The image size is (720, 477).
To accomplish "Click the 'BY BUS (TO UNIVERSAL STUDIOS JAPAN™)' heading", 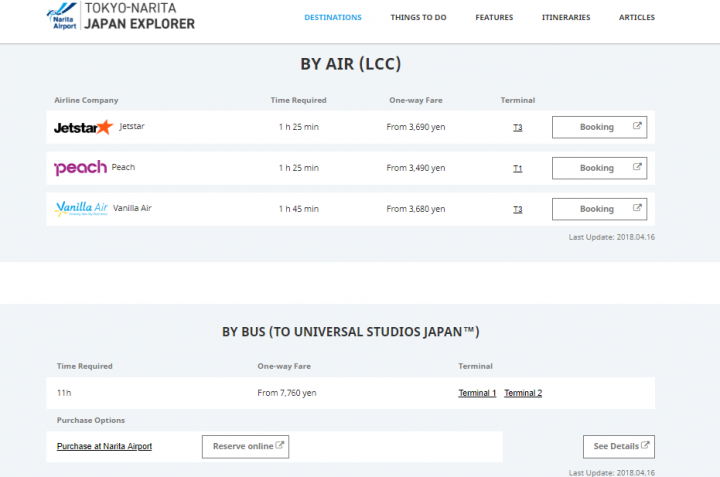I will [x=351, y=332].
